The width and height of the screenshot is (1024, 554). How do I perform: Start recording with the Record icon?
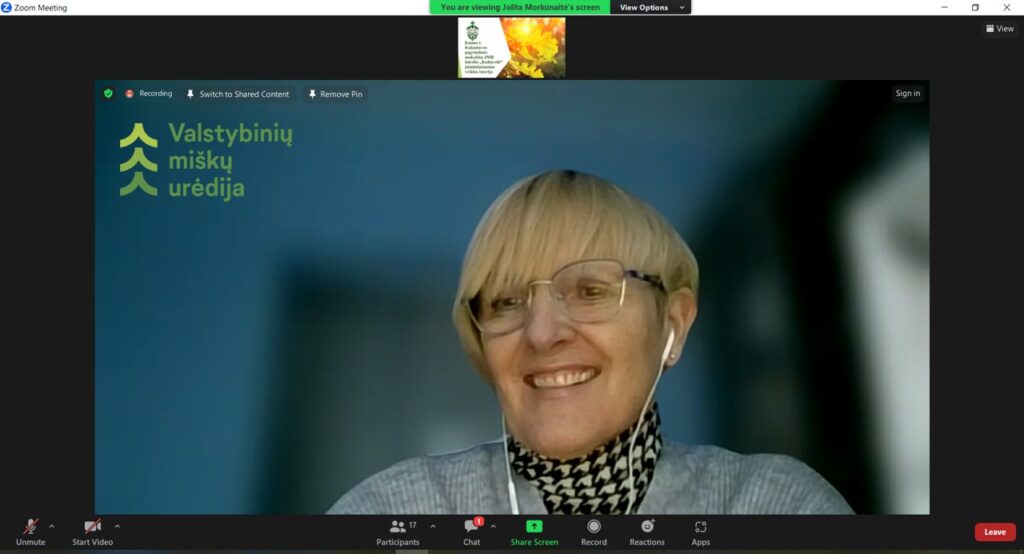point(594,527)
